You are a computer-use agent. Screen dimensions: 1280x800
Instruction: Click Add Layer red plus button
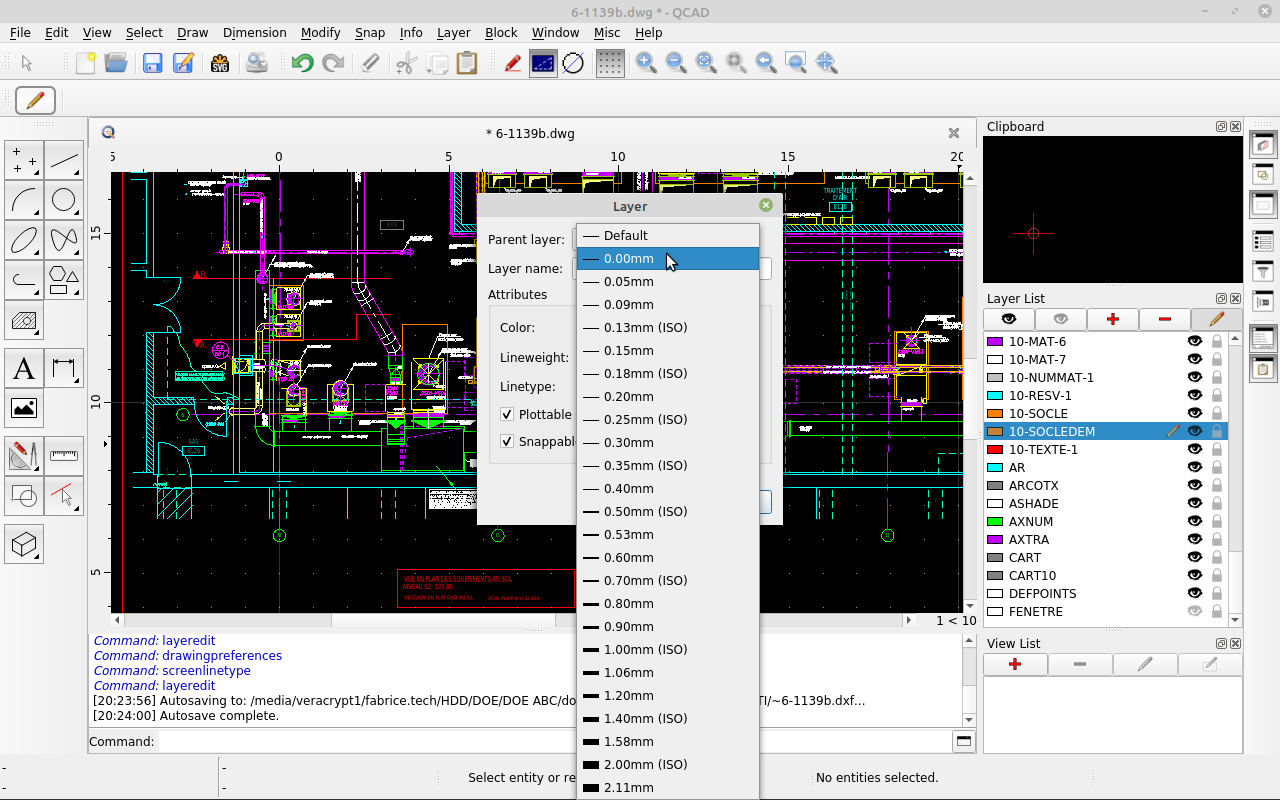1112,319
